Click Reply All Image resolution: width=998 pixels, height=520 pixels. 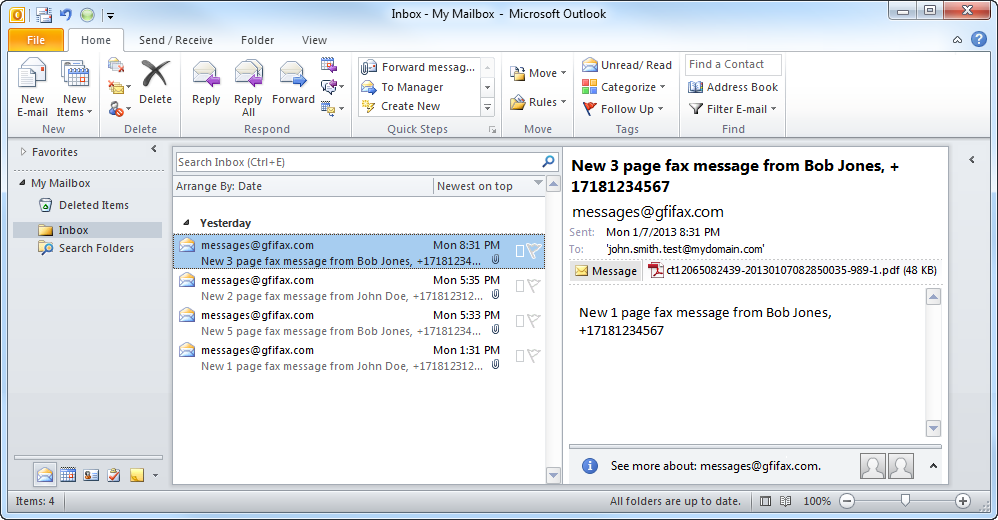pos(248,88)
